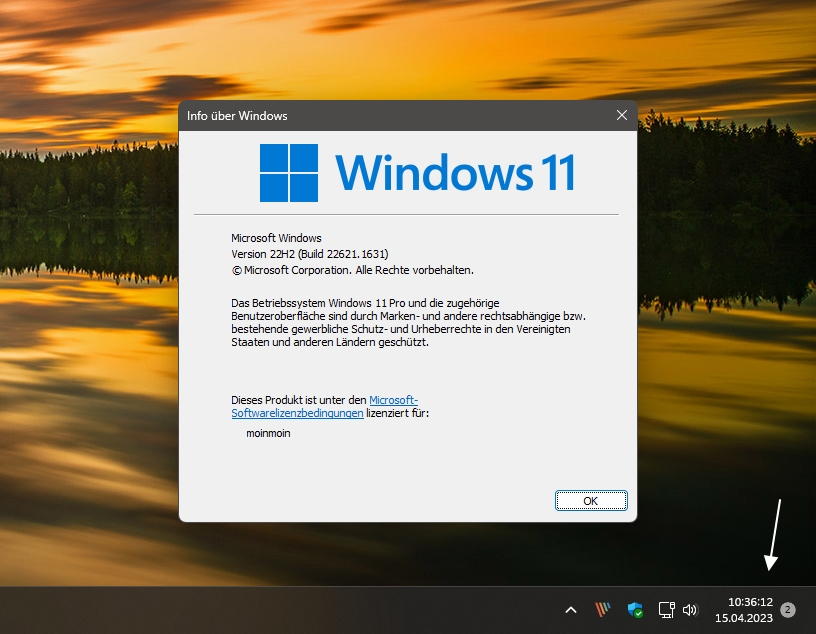Open Windows Security shield tray icon
The width and height of the screenshot is (816, 634).
pyautogui.click(x=635, y=610)
